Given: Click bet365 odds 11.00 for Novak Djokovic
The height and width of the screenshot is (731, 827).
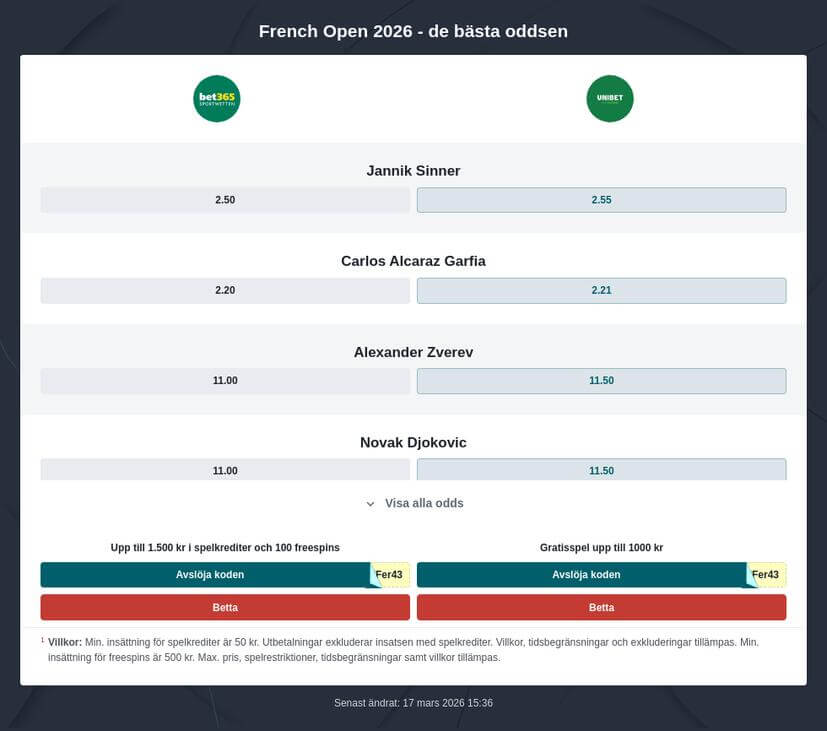Looking at the screenshot, I should pos(224,470).
